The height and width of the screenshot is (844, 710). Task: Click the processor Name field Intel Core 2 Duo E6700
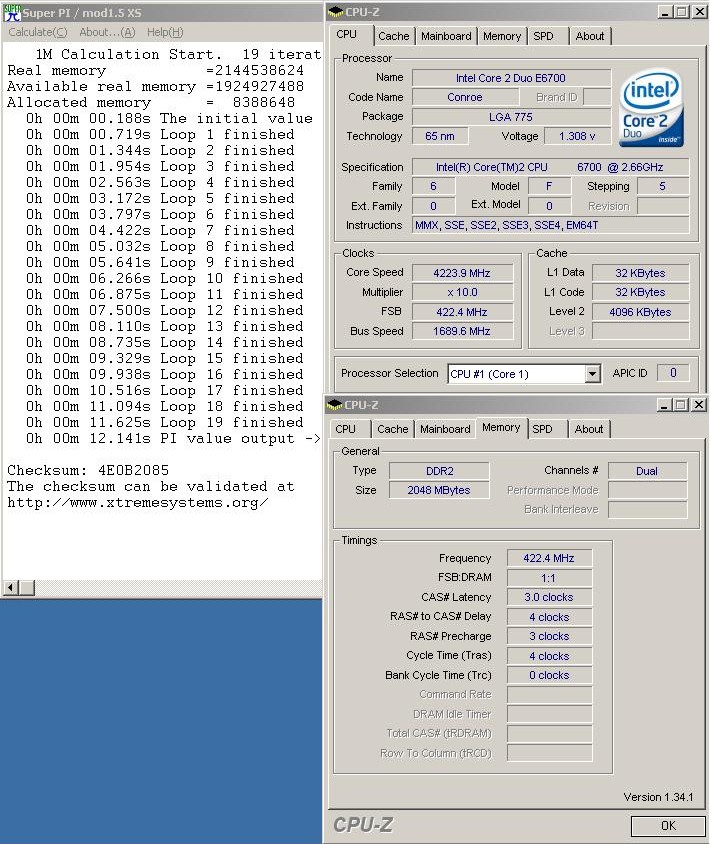511,78
